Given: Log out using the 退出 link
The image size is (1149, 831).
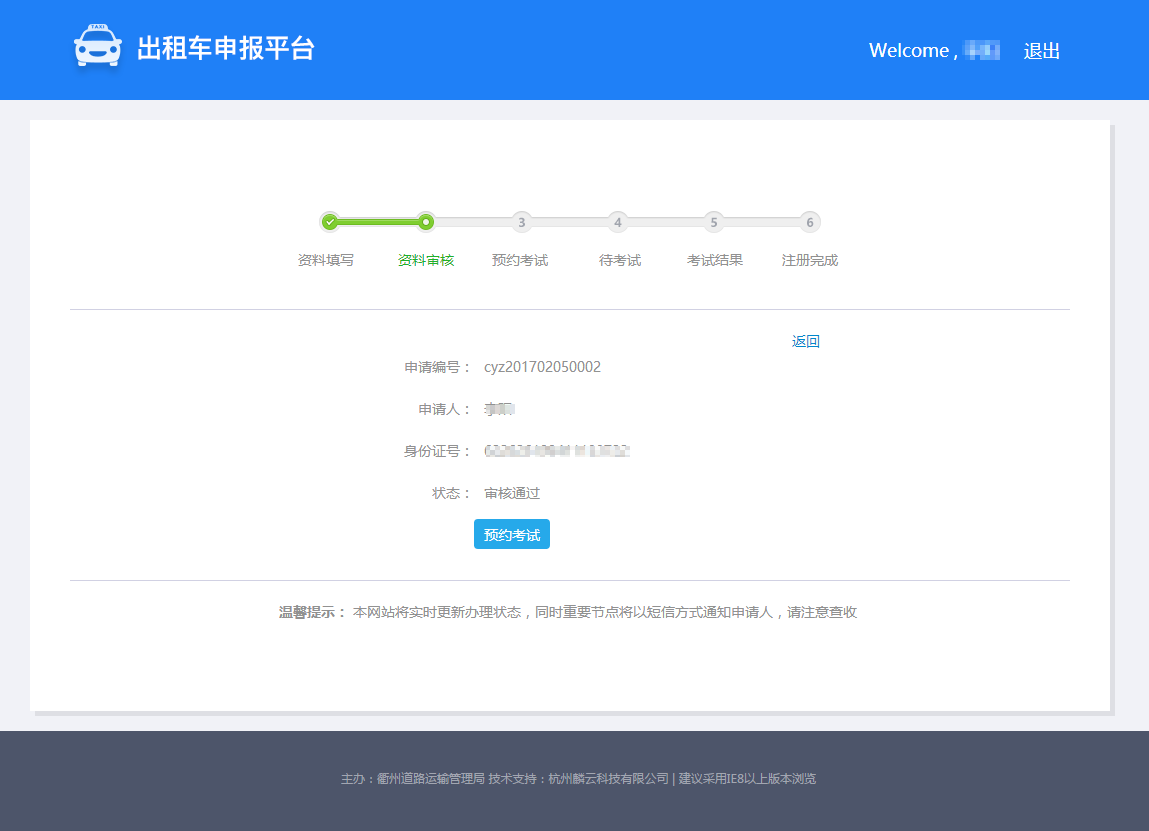Looking at the screenshot, I should point(1041,51).
